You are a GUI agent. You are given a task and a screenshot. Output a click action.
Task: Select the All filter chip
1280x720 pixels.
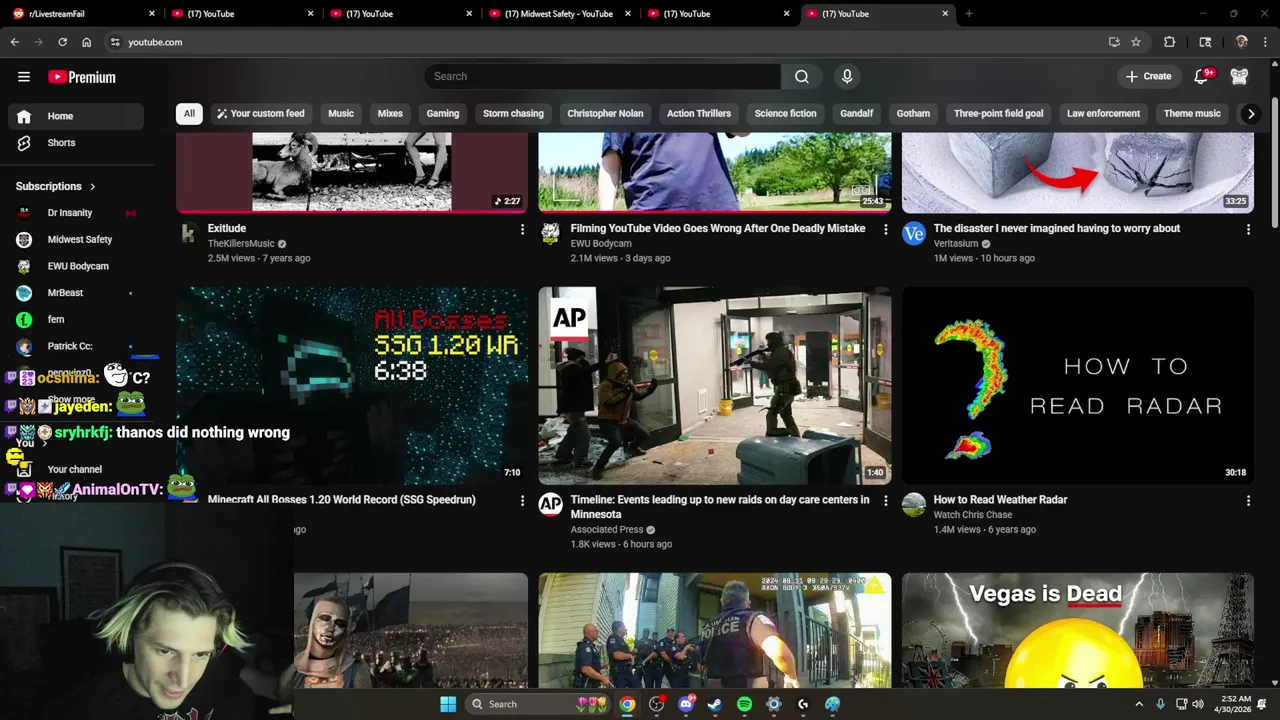click(189, 114)
